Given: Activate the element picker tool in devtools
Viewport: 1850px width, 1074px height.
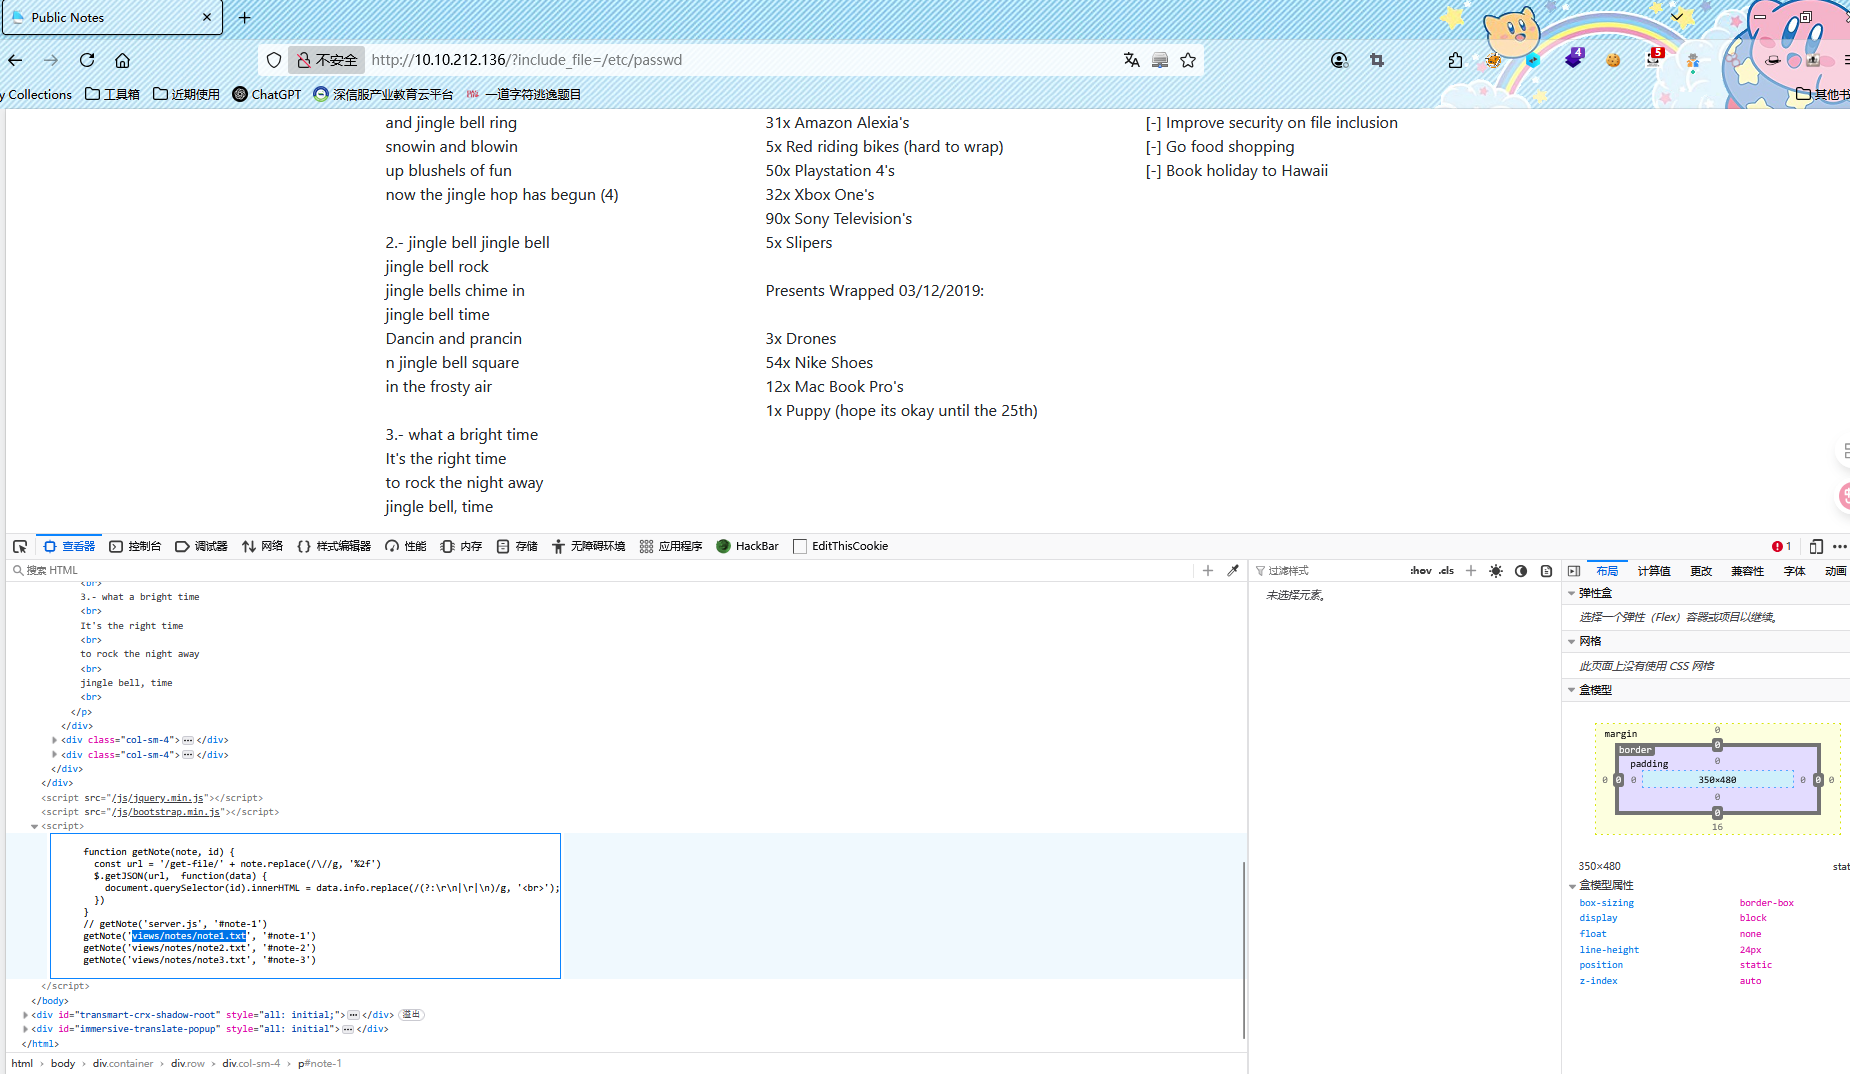Looking at the screenshot, I should (20, 546).
